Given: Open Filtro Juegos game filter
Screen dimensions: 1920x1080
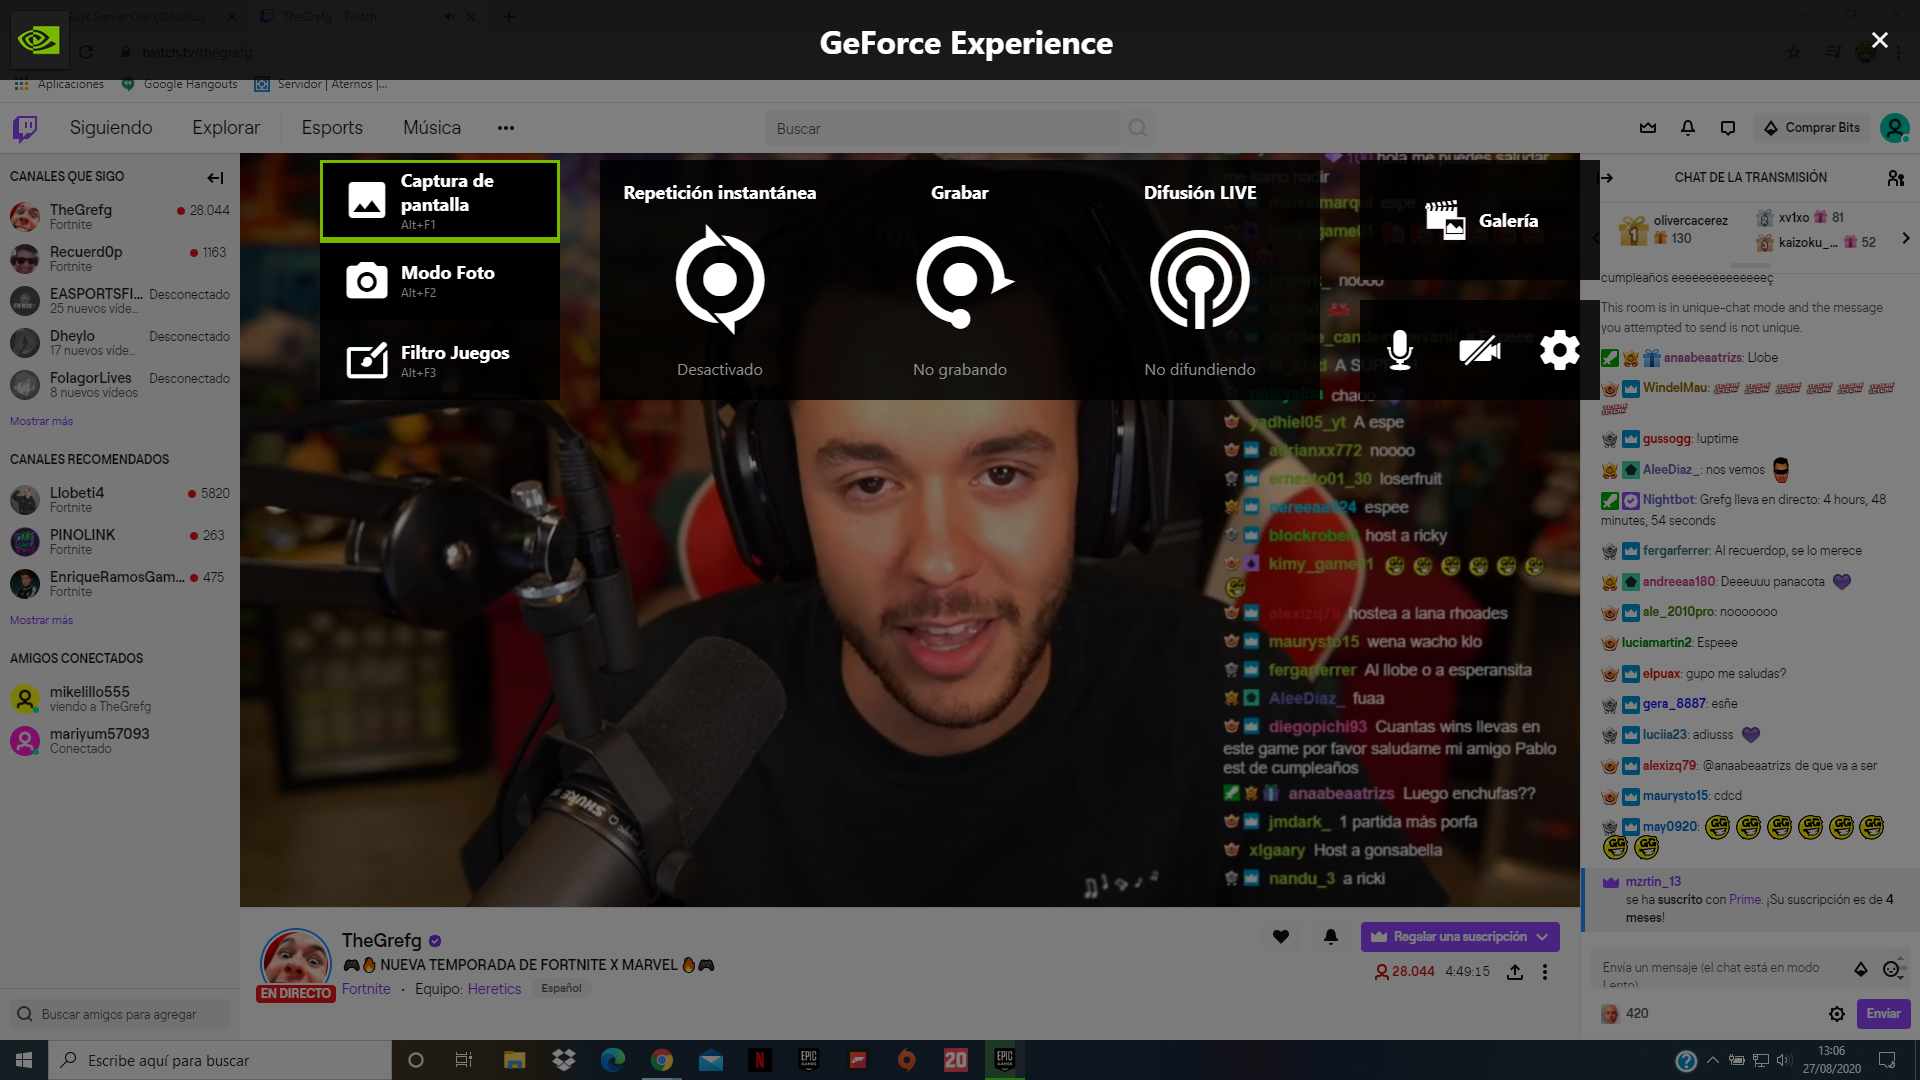Looking at the screenshot, I should point(440,361).
